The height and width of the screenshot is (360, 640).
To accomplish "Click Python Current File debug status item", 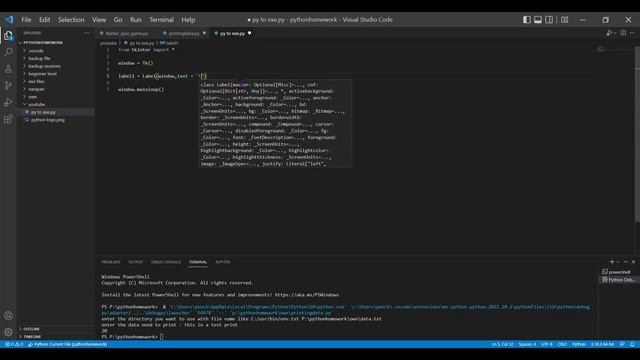I will tap(67, 344).
